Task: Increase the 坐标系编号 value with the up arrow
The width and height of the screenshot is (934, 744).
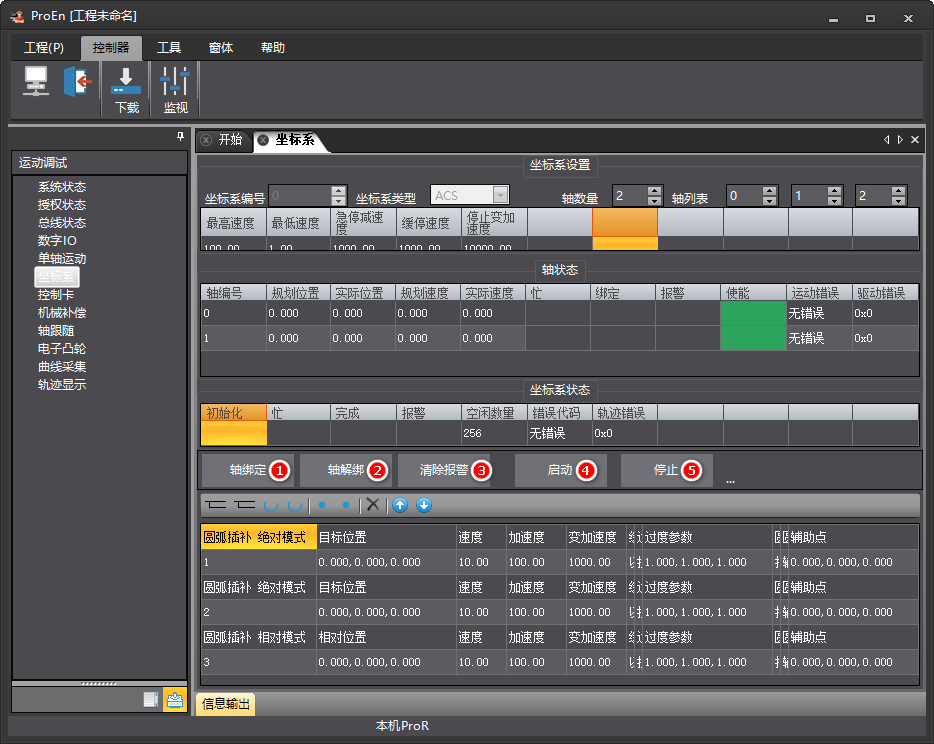Action: [x=338, y=191]
